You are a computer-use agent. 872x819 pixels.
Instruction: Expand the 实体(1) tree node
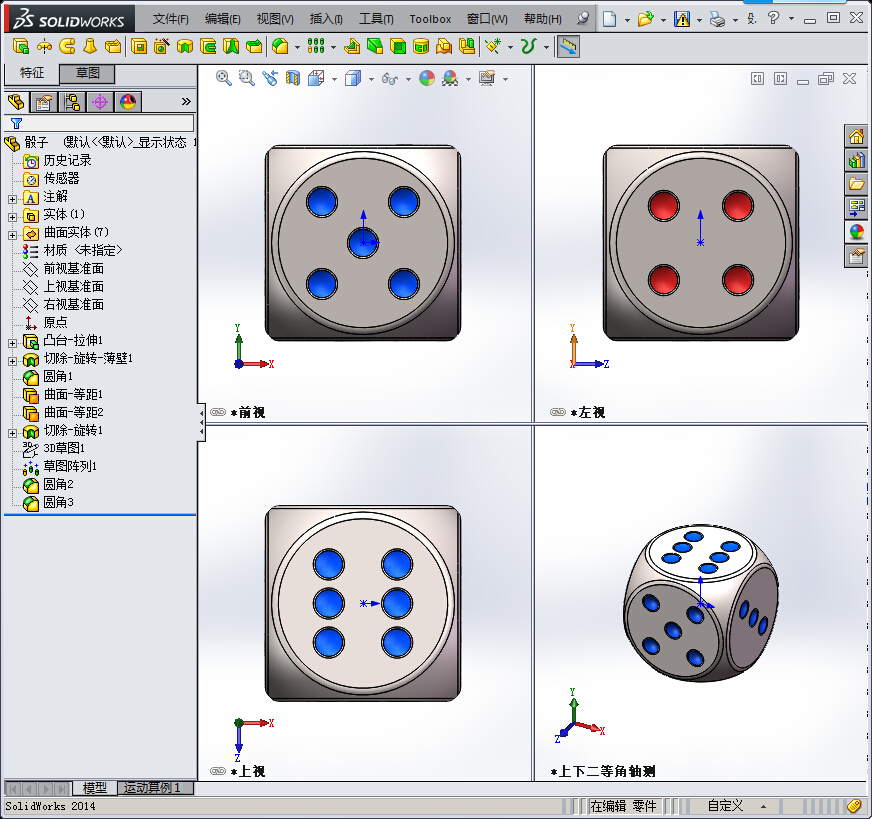pyautogui.click(x=12, y=217)
